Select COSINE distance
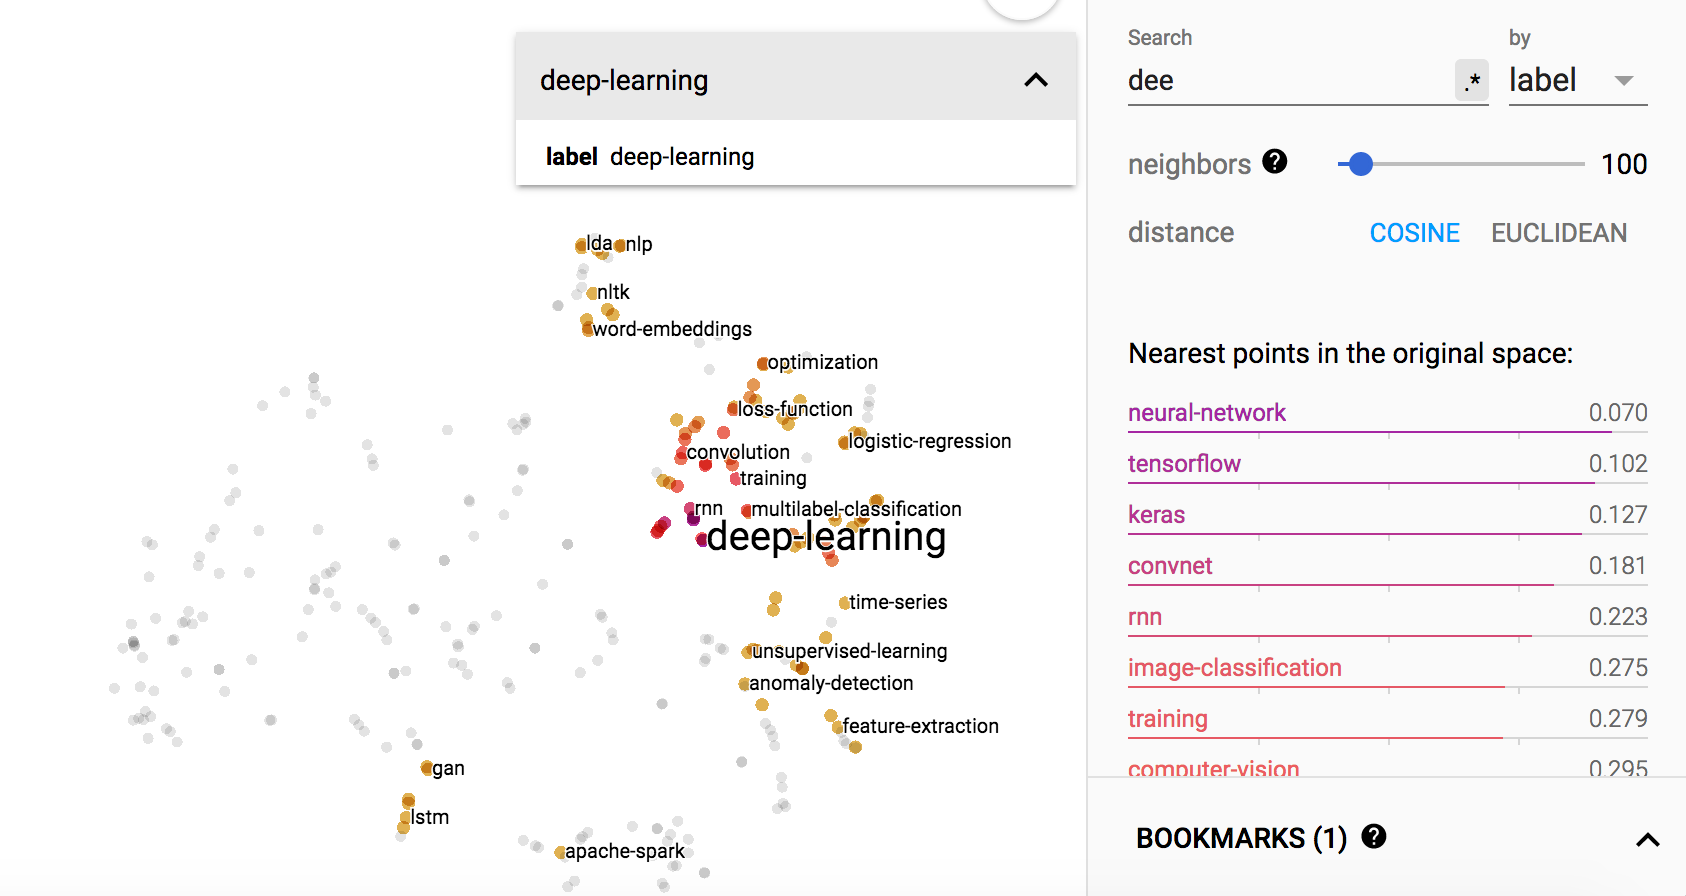1686x896 pixels. [1414, 233]
